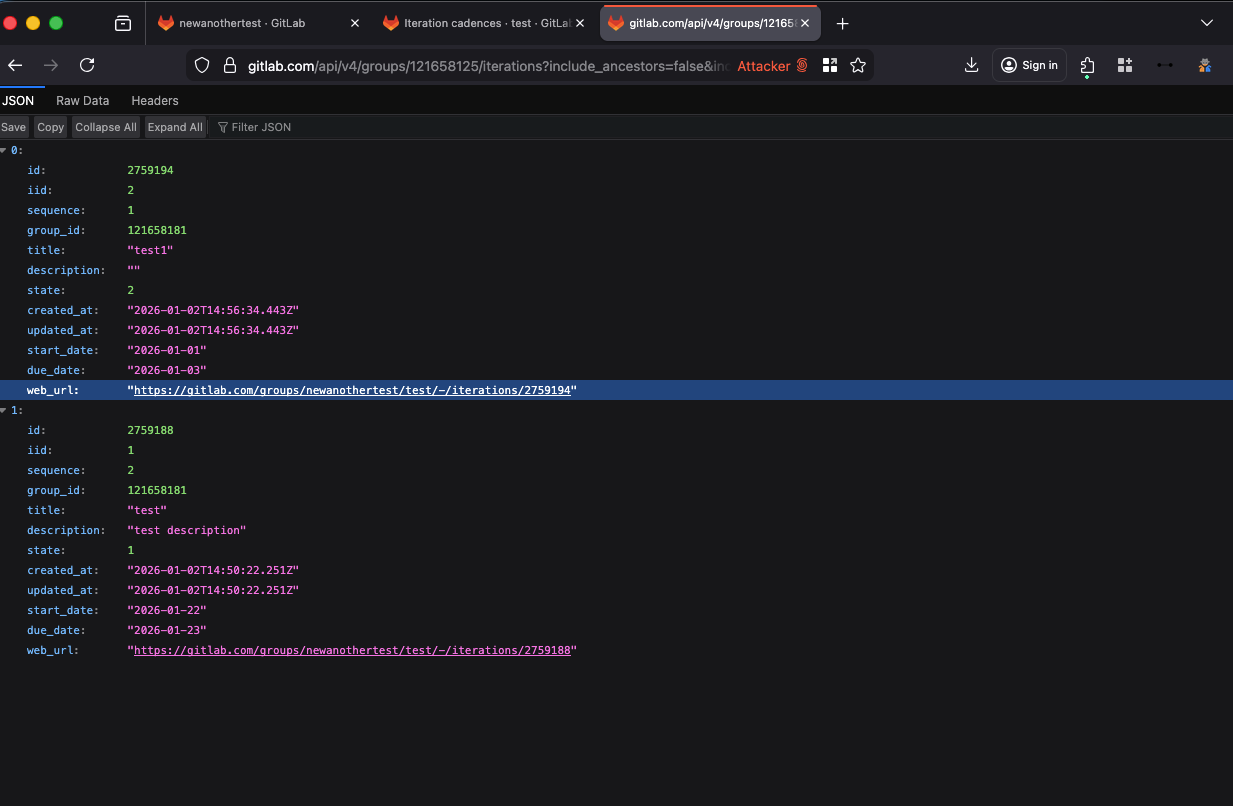Viewport: 1233px width, 806px height.
Task: Bookmark this page with the star icon
Action: [857, 65]
